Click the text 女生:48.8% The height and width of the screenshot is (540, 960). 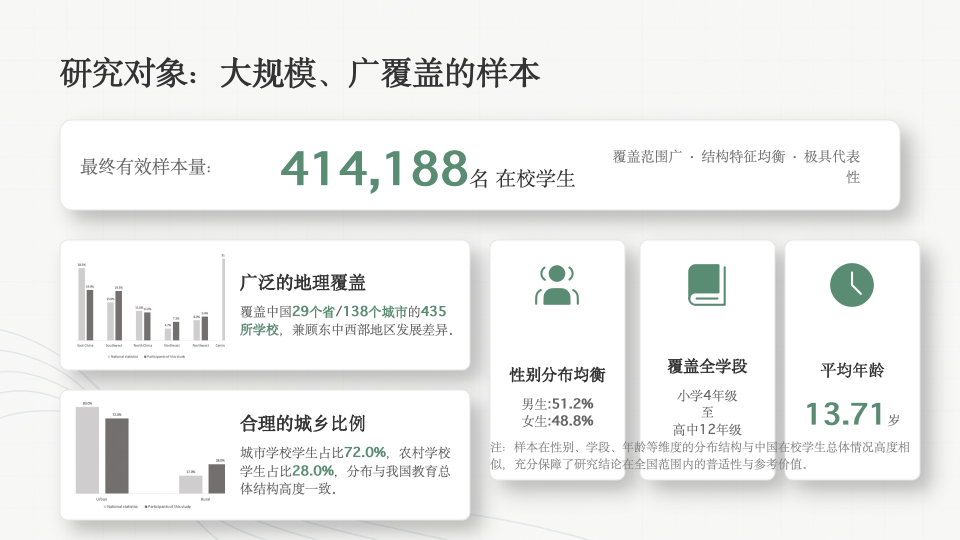[557, 421]
